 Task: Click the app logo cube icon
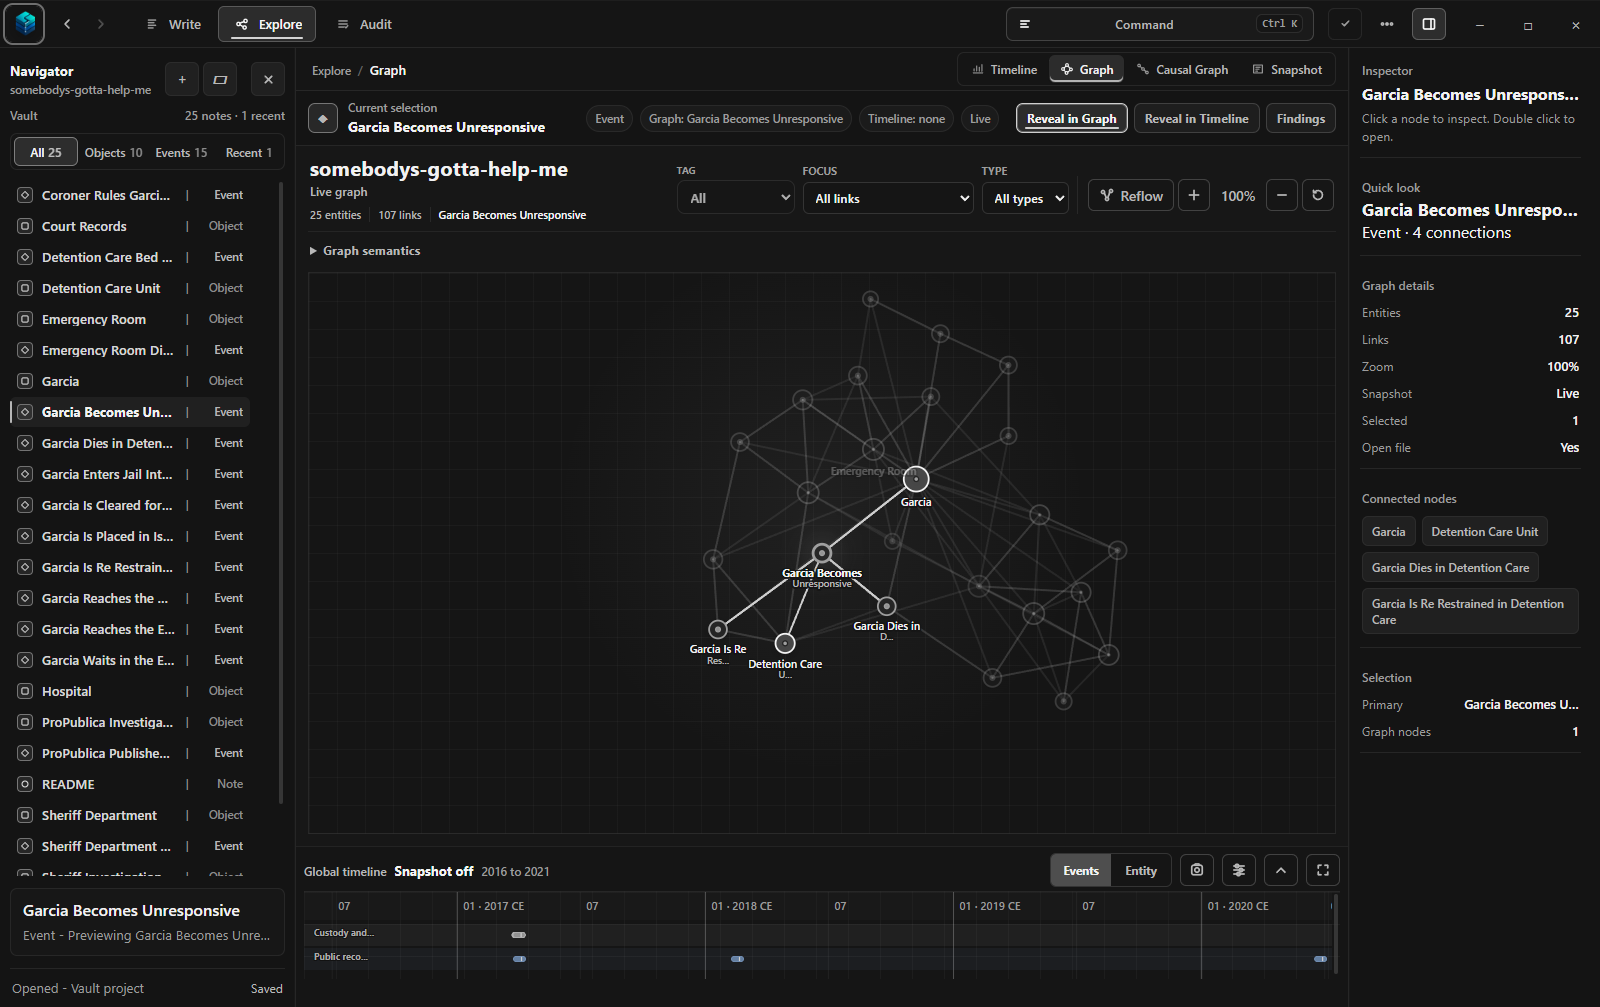(x=24, y=24)
